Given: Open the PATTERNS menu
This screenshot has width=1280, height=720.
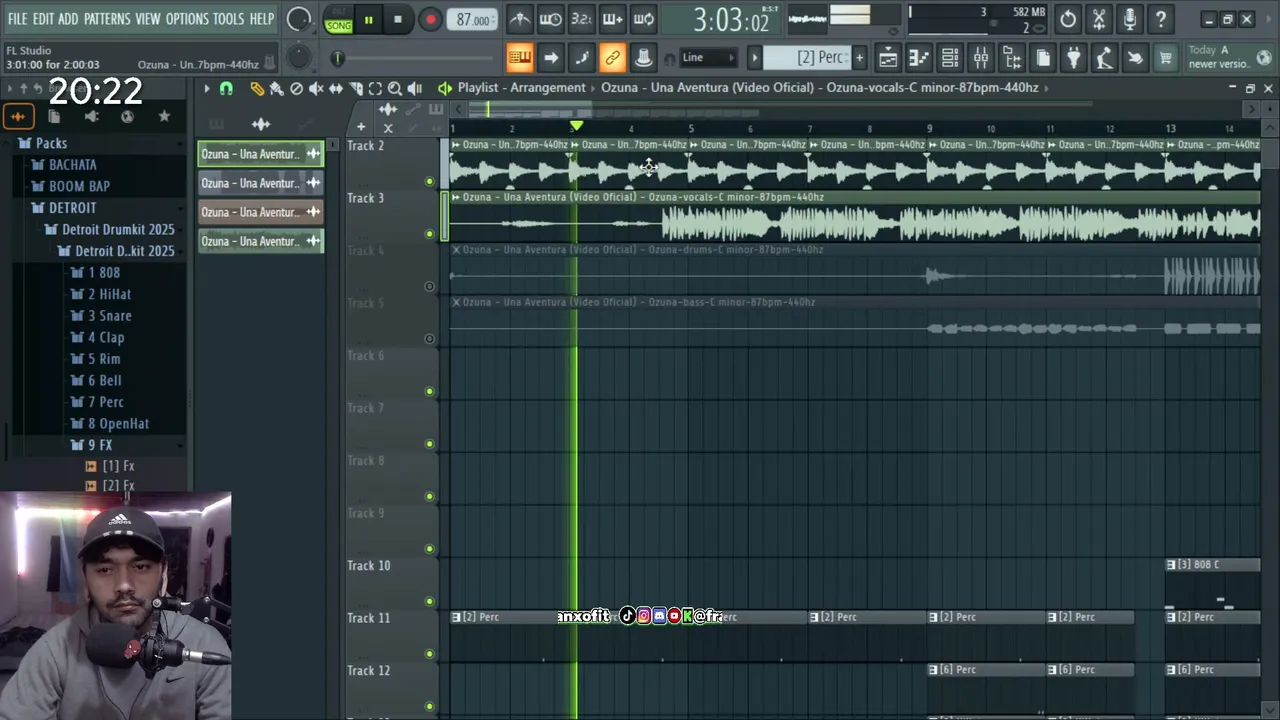Looking at the screenshot, I should point(107,19).
